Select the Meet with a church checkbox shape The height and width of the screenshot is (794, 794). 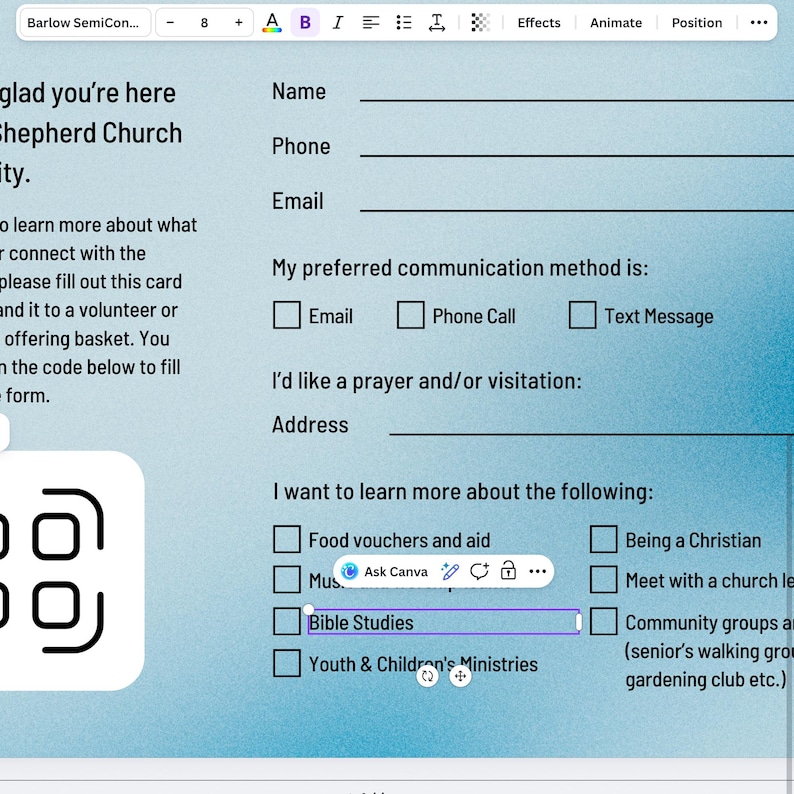click(604, 579)
